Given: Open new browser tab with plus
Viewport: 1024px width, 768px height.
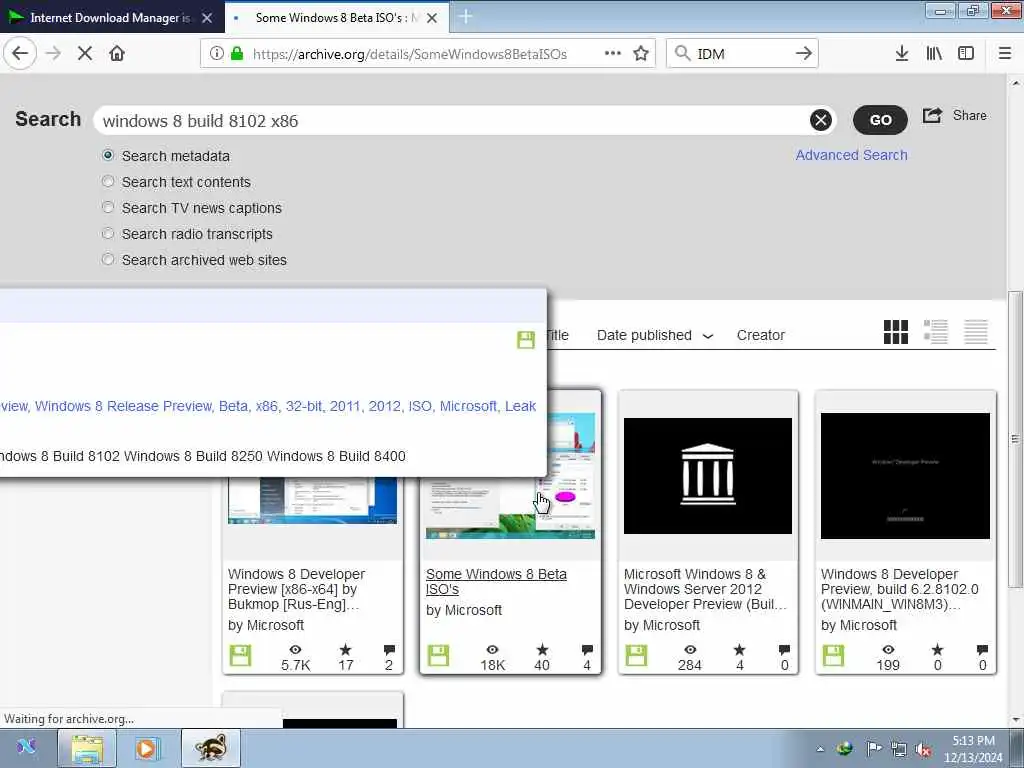Looking at the screenshot, I should [x=466, y=17].
